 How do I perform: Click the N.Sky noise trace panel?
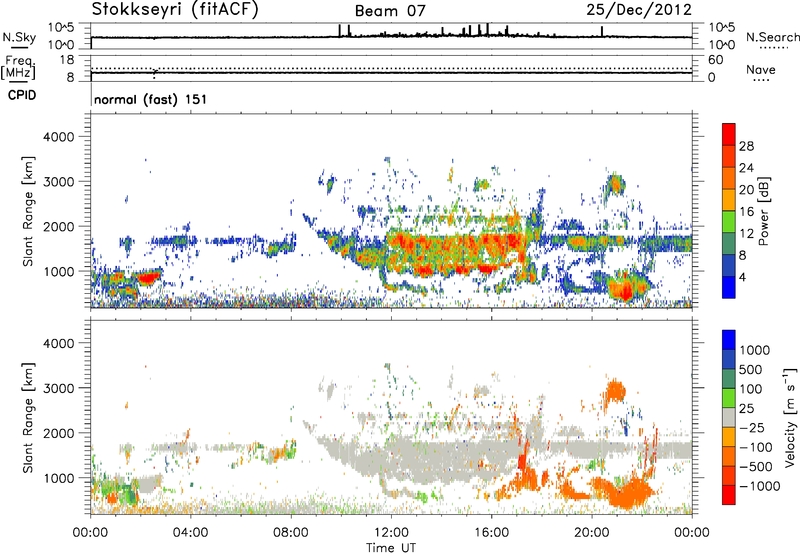point(391,36)
